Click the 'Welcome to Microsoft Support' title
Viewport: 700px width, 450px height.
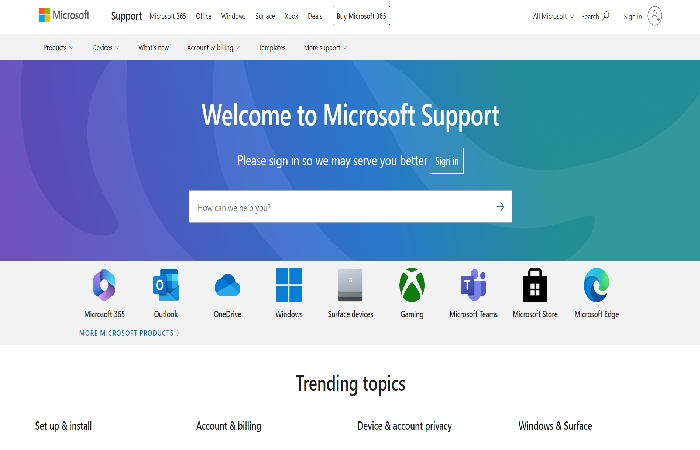(x=350, y=116)
